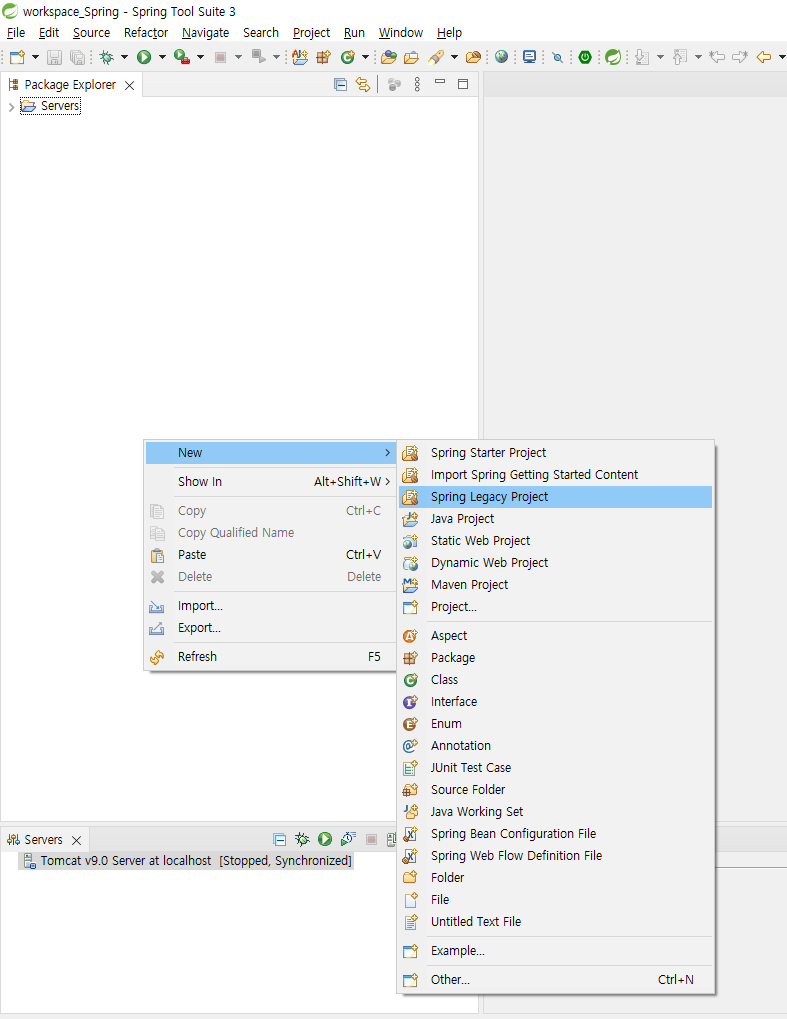
Task: Open the Edit menu
Action: pyautogui.click(x=49, y=32)
